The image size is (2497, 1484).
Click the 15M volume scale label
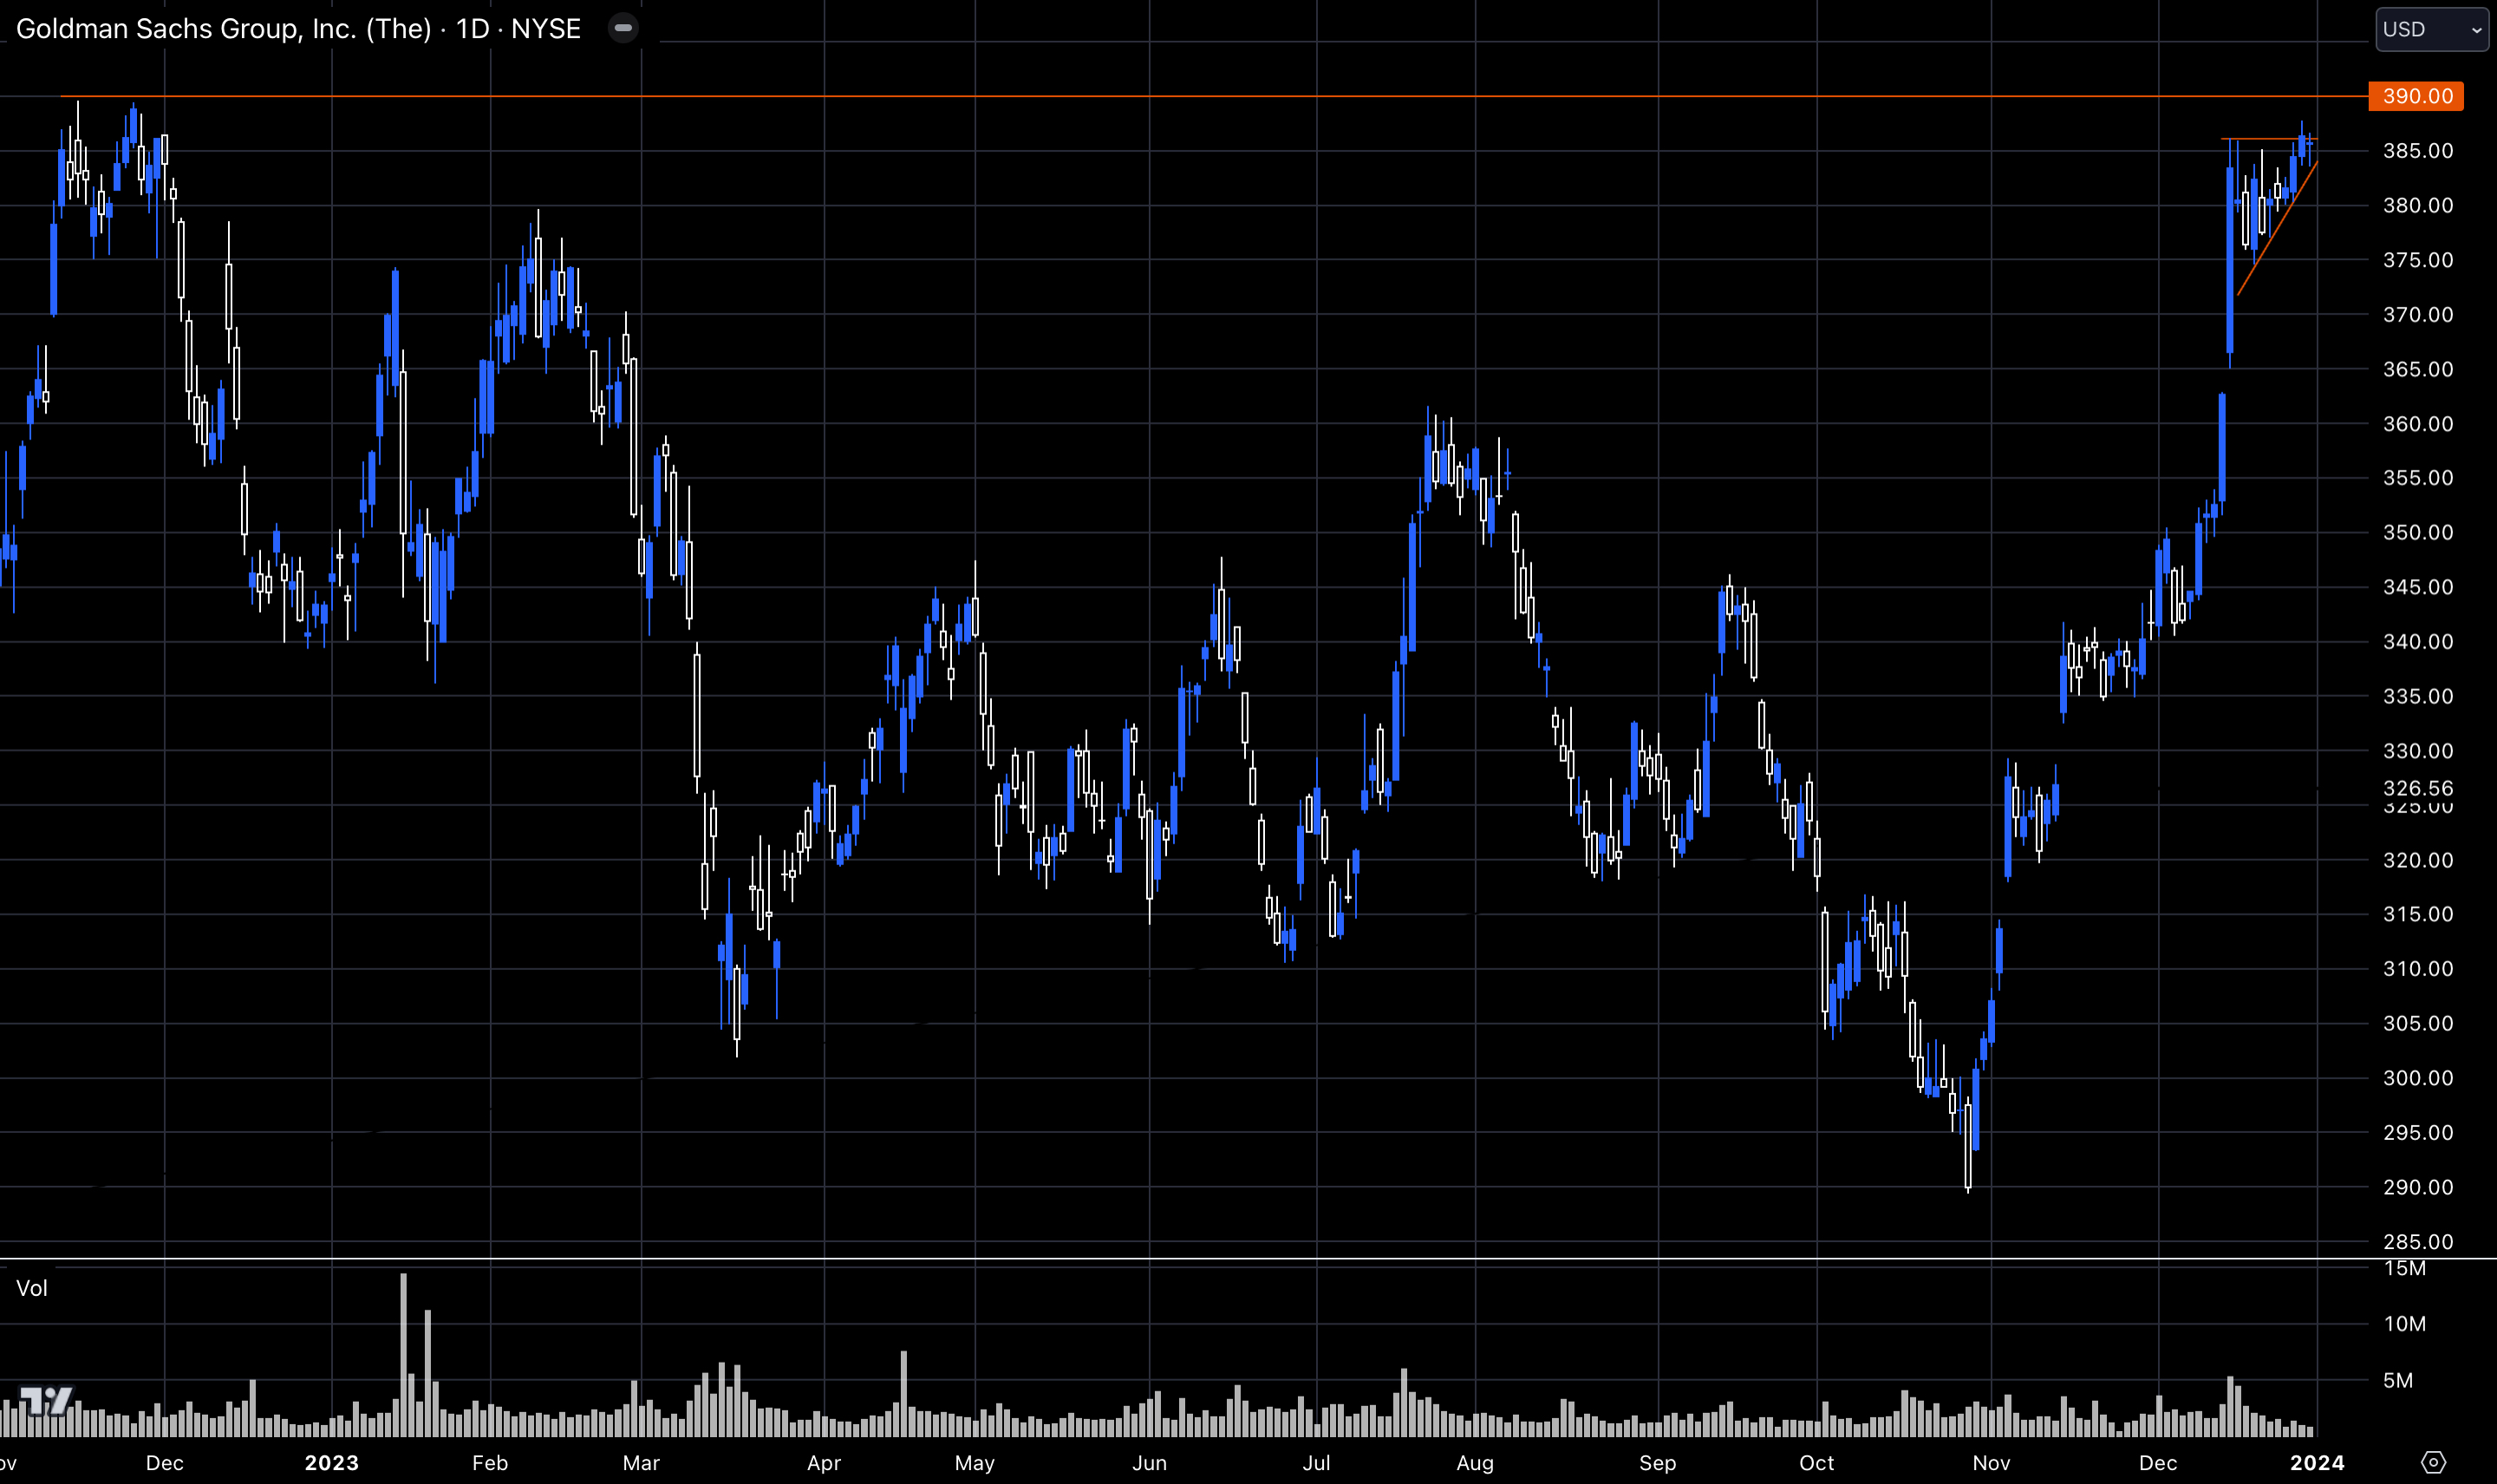[x=2404, y=1268]
